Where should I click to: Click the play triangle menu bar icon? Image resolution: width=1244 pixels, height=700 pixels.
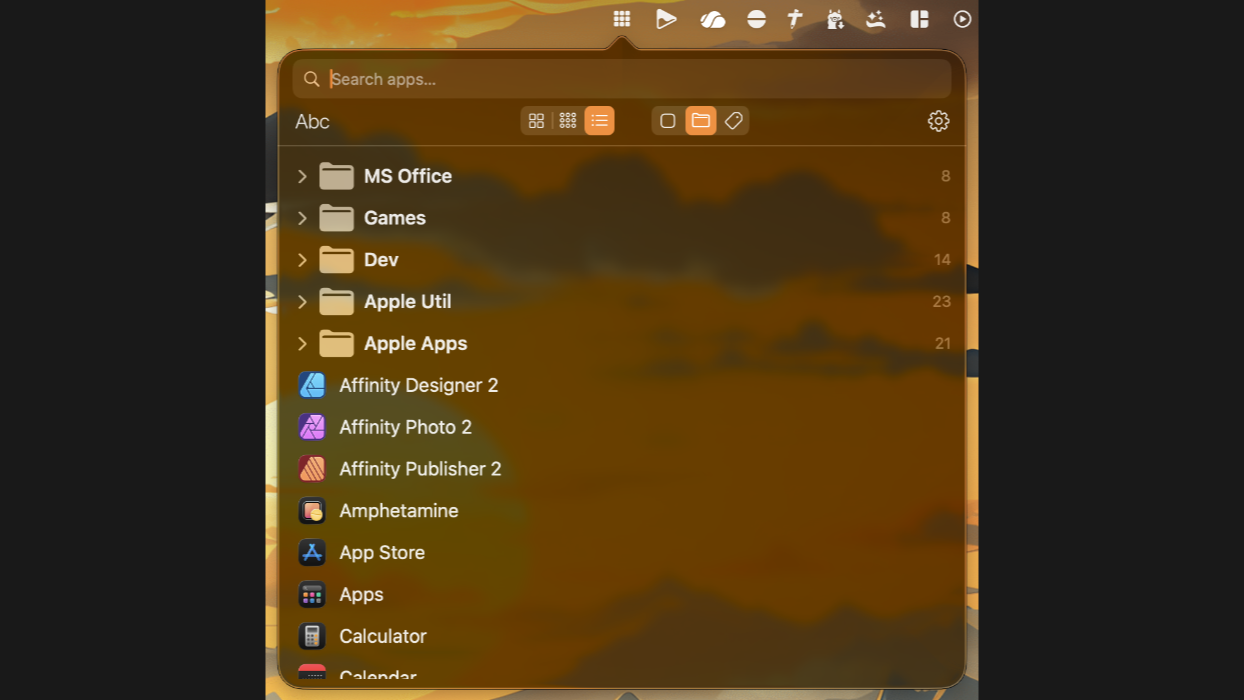(x=666, y=18)
